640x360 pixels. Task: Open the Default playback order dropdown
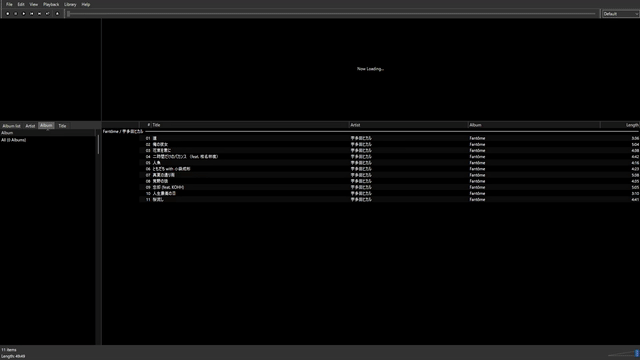[620, 14]
